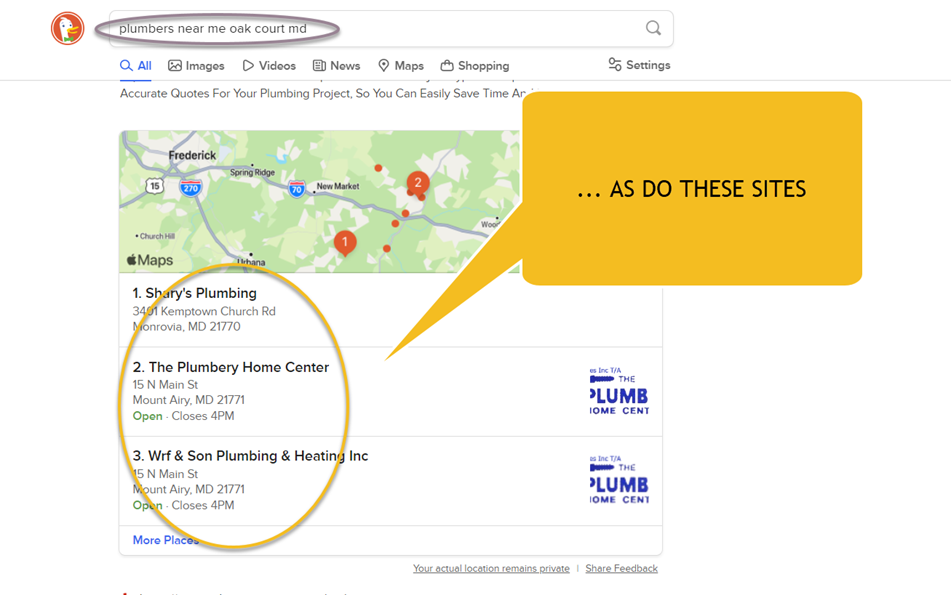This screenshot has width=951, height=595.
Task: Select the All results tab
Action: coord(136,66)
